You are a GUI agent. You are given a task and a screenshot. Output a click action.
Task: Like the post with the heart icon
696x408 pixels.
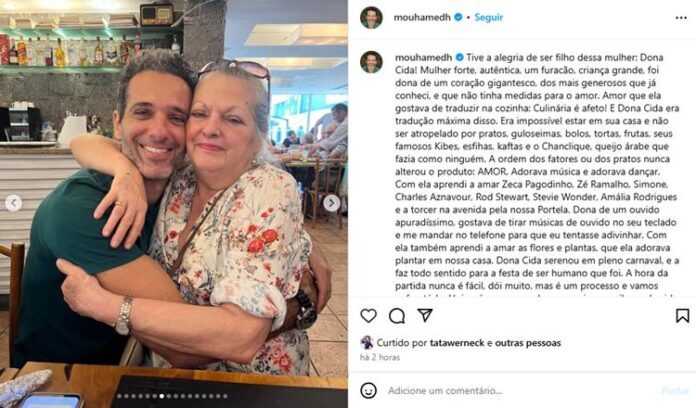tap(368, 316)
